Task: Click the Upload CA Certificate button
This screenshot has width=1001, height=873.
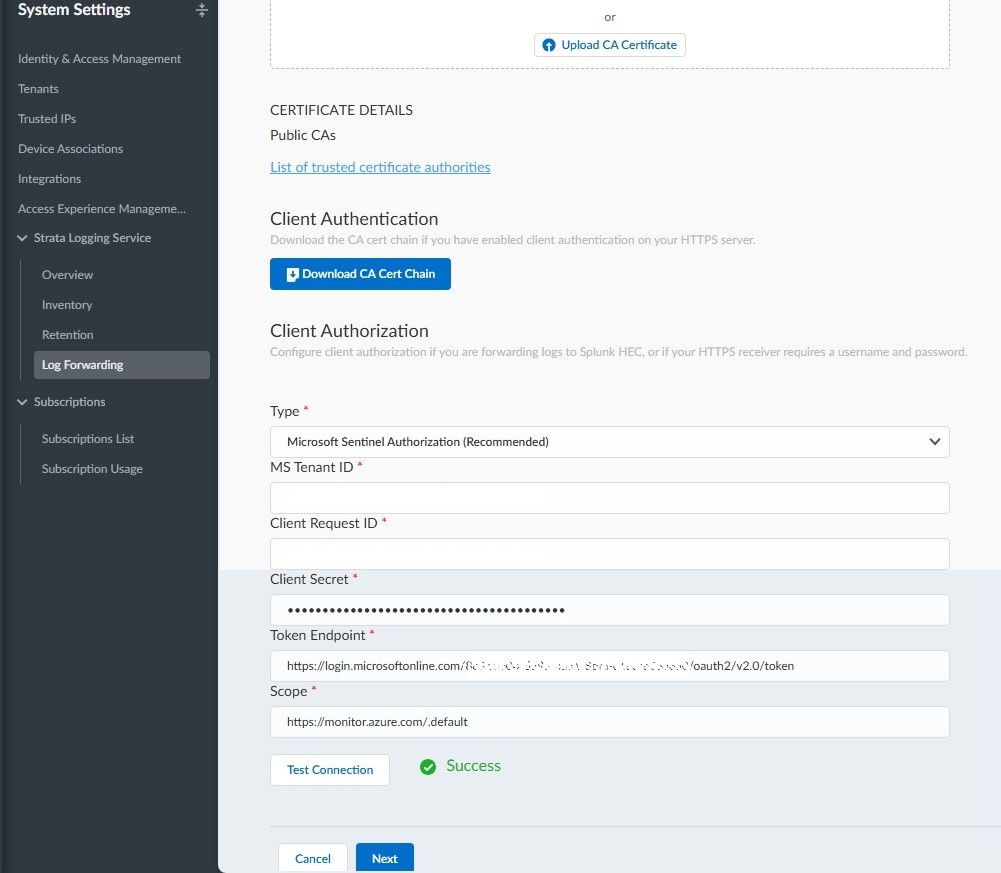Action: (x=610, y=45)
